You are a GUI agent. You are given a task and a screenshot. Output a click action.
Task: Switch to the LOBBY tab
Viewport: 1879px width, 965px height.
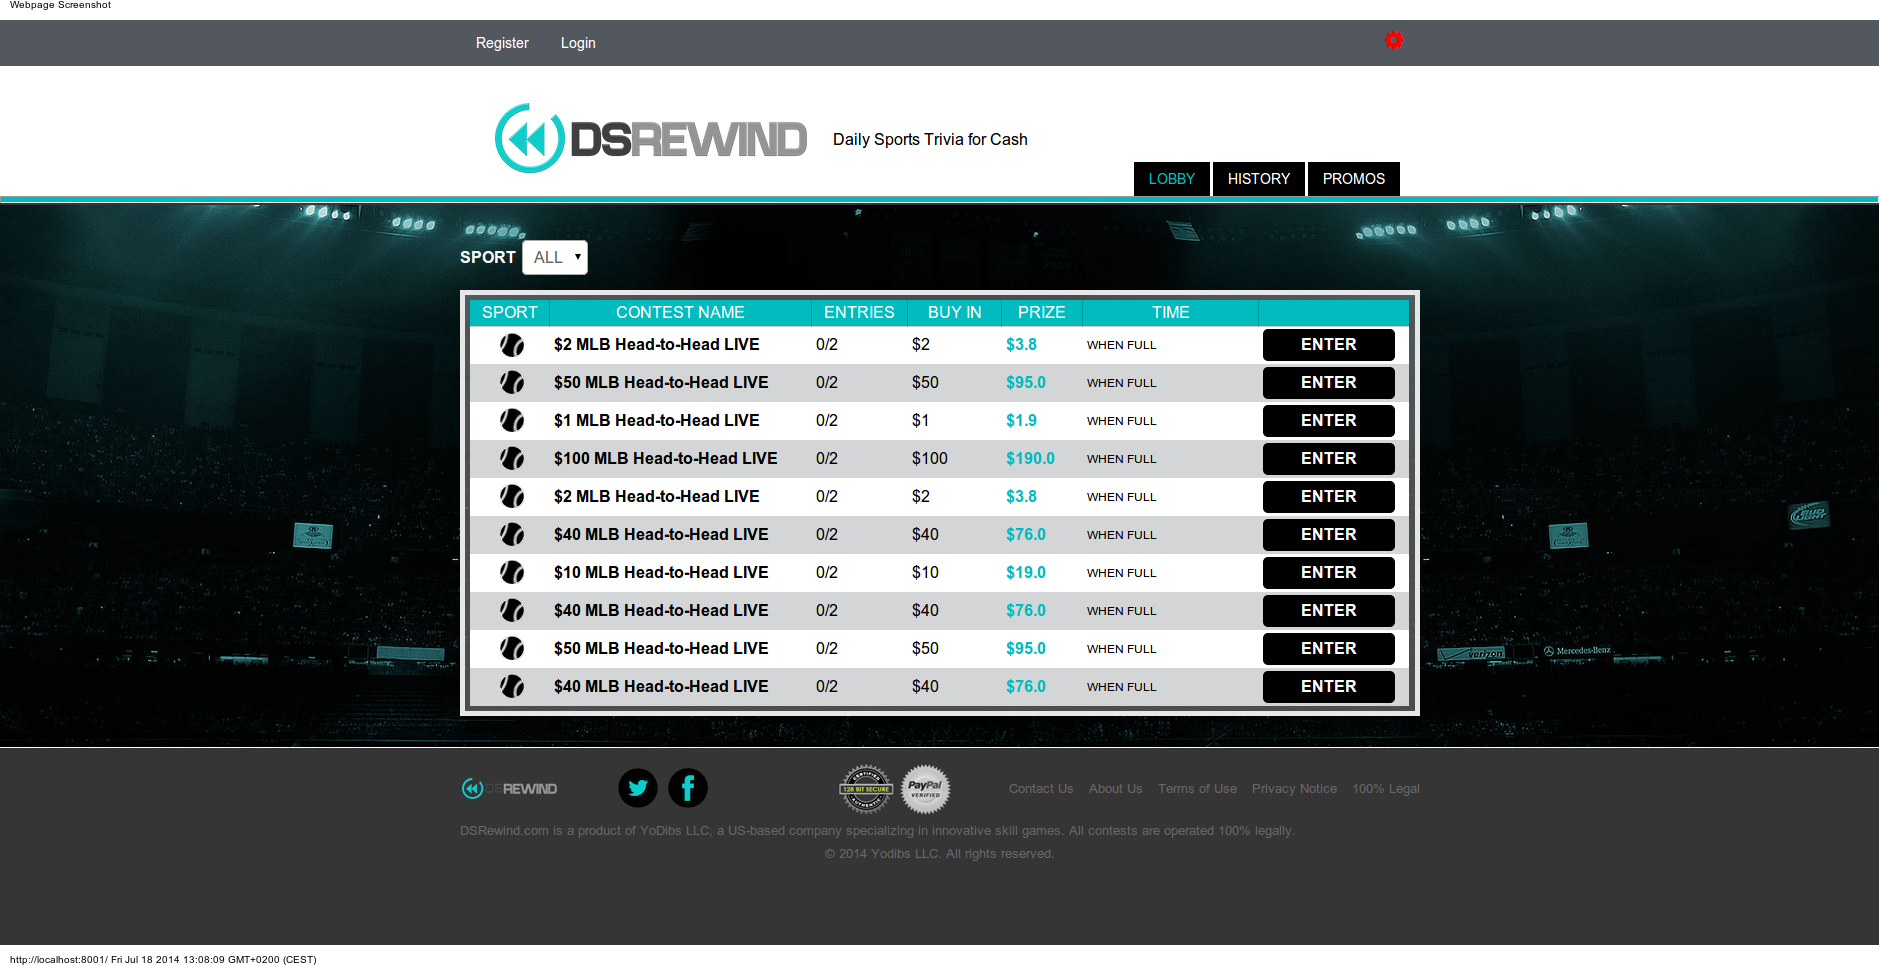click(x=1172, y=179)
